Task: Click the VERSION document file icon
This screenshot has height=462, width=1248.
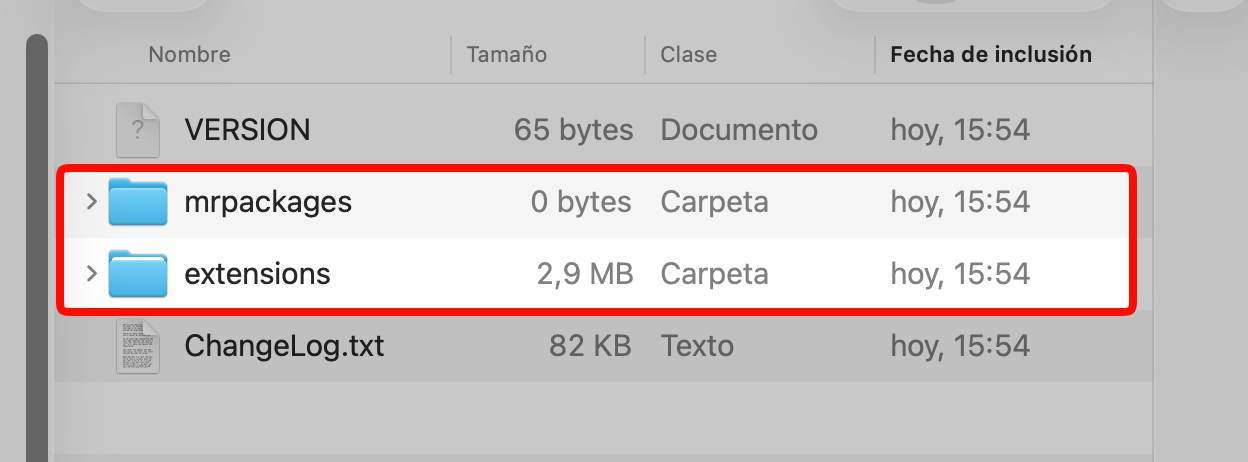Action: click(x=138, y=130)
